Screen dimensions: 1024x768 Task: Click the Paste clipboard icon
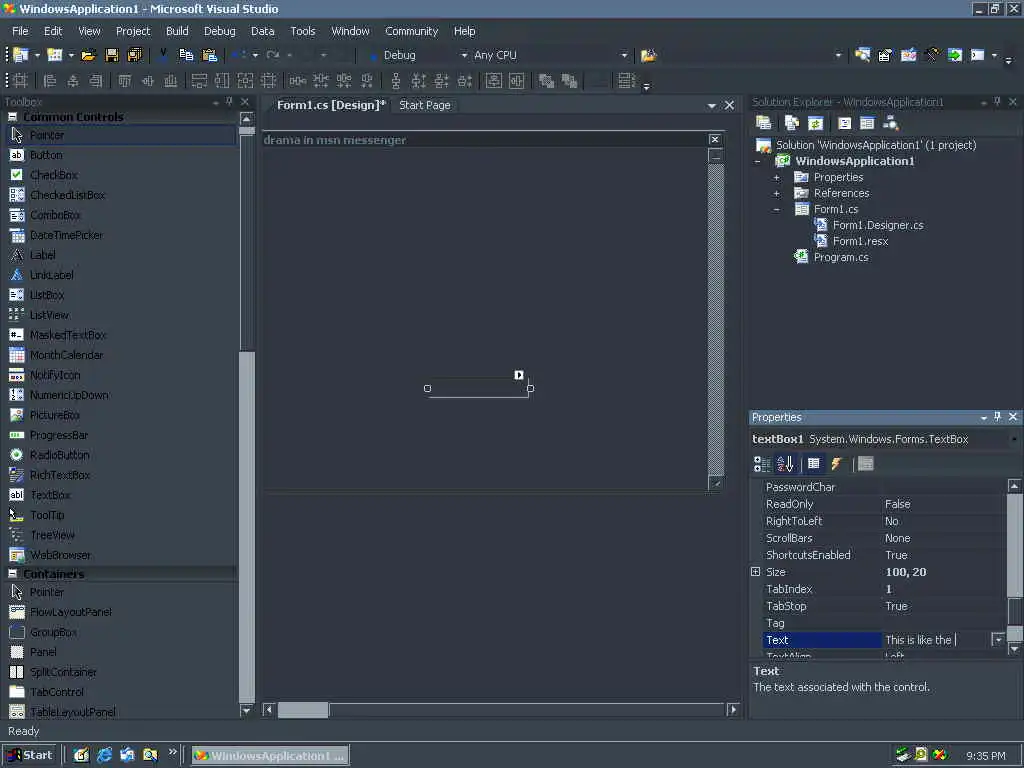[209, 56]
